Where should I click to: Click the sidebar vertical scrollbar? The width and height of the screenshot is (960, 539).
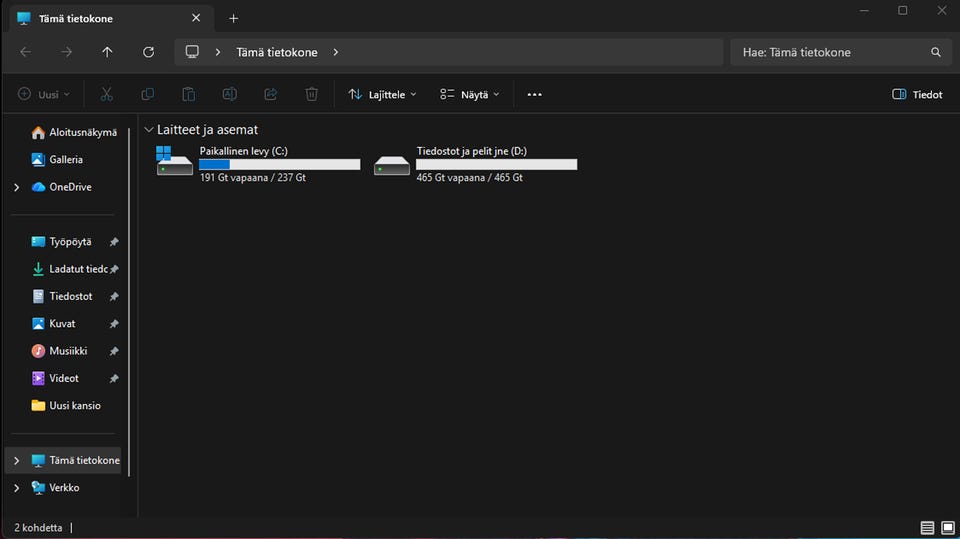click(x=129, y=301)
